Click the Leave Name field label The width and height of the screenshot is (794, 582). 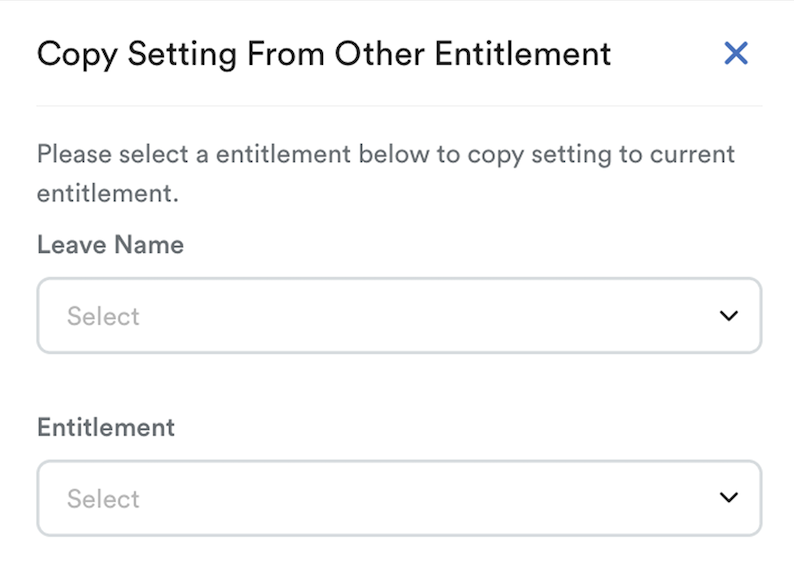pos(110,245)
